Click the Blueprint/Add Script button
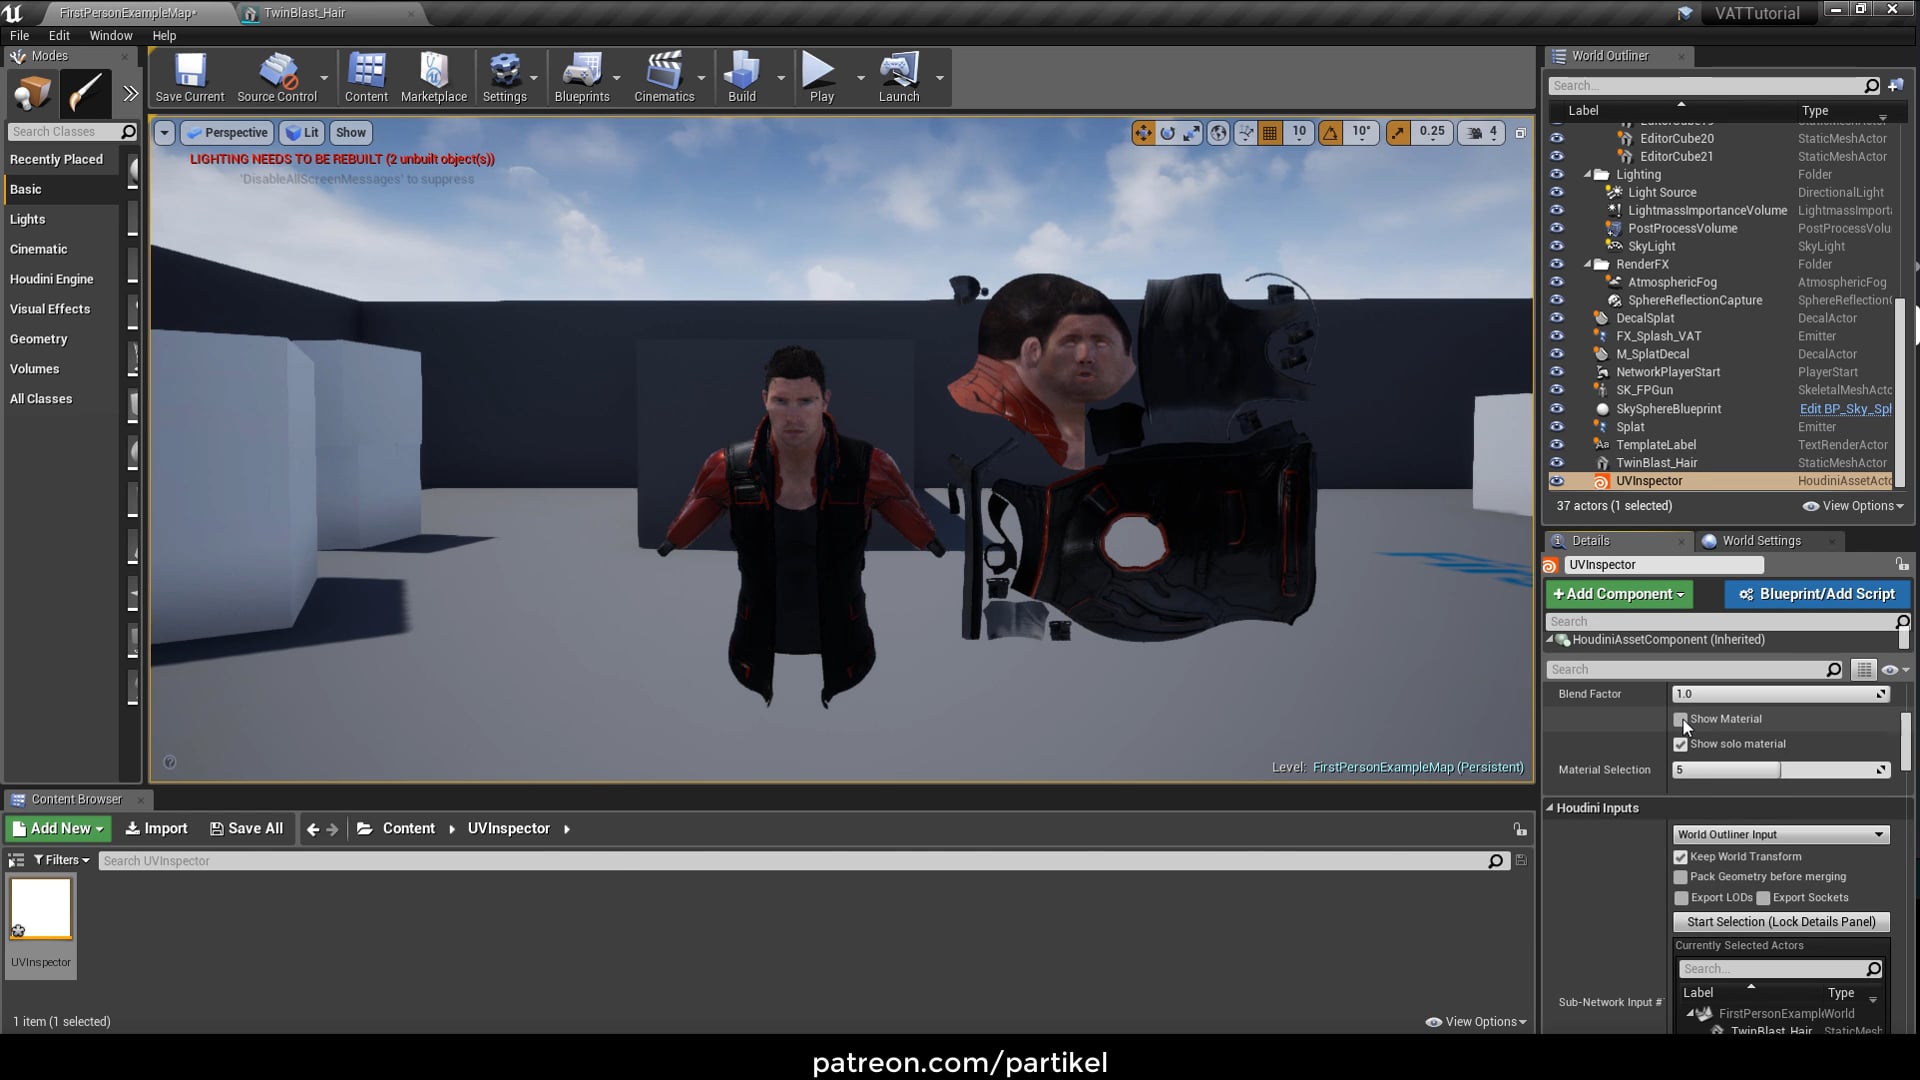 [1817, 594]
